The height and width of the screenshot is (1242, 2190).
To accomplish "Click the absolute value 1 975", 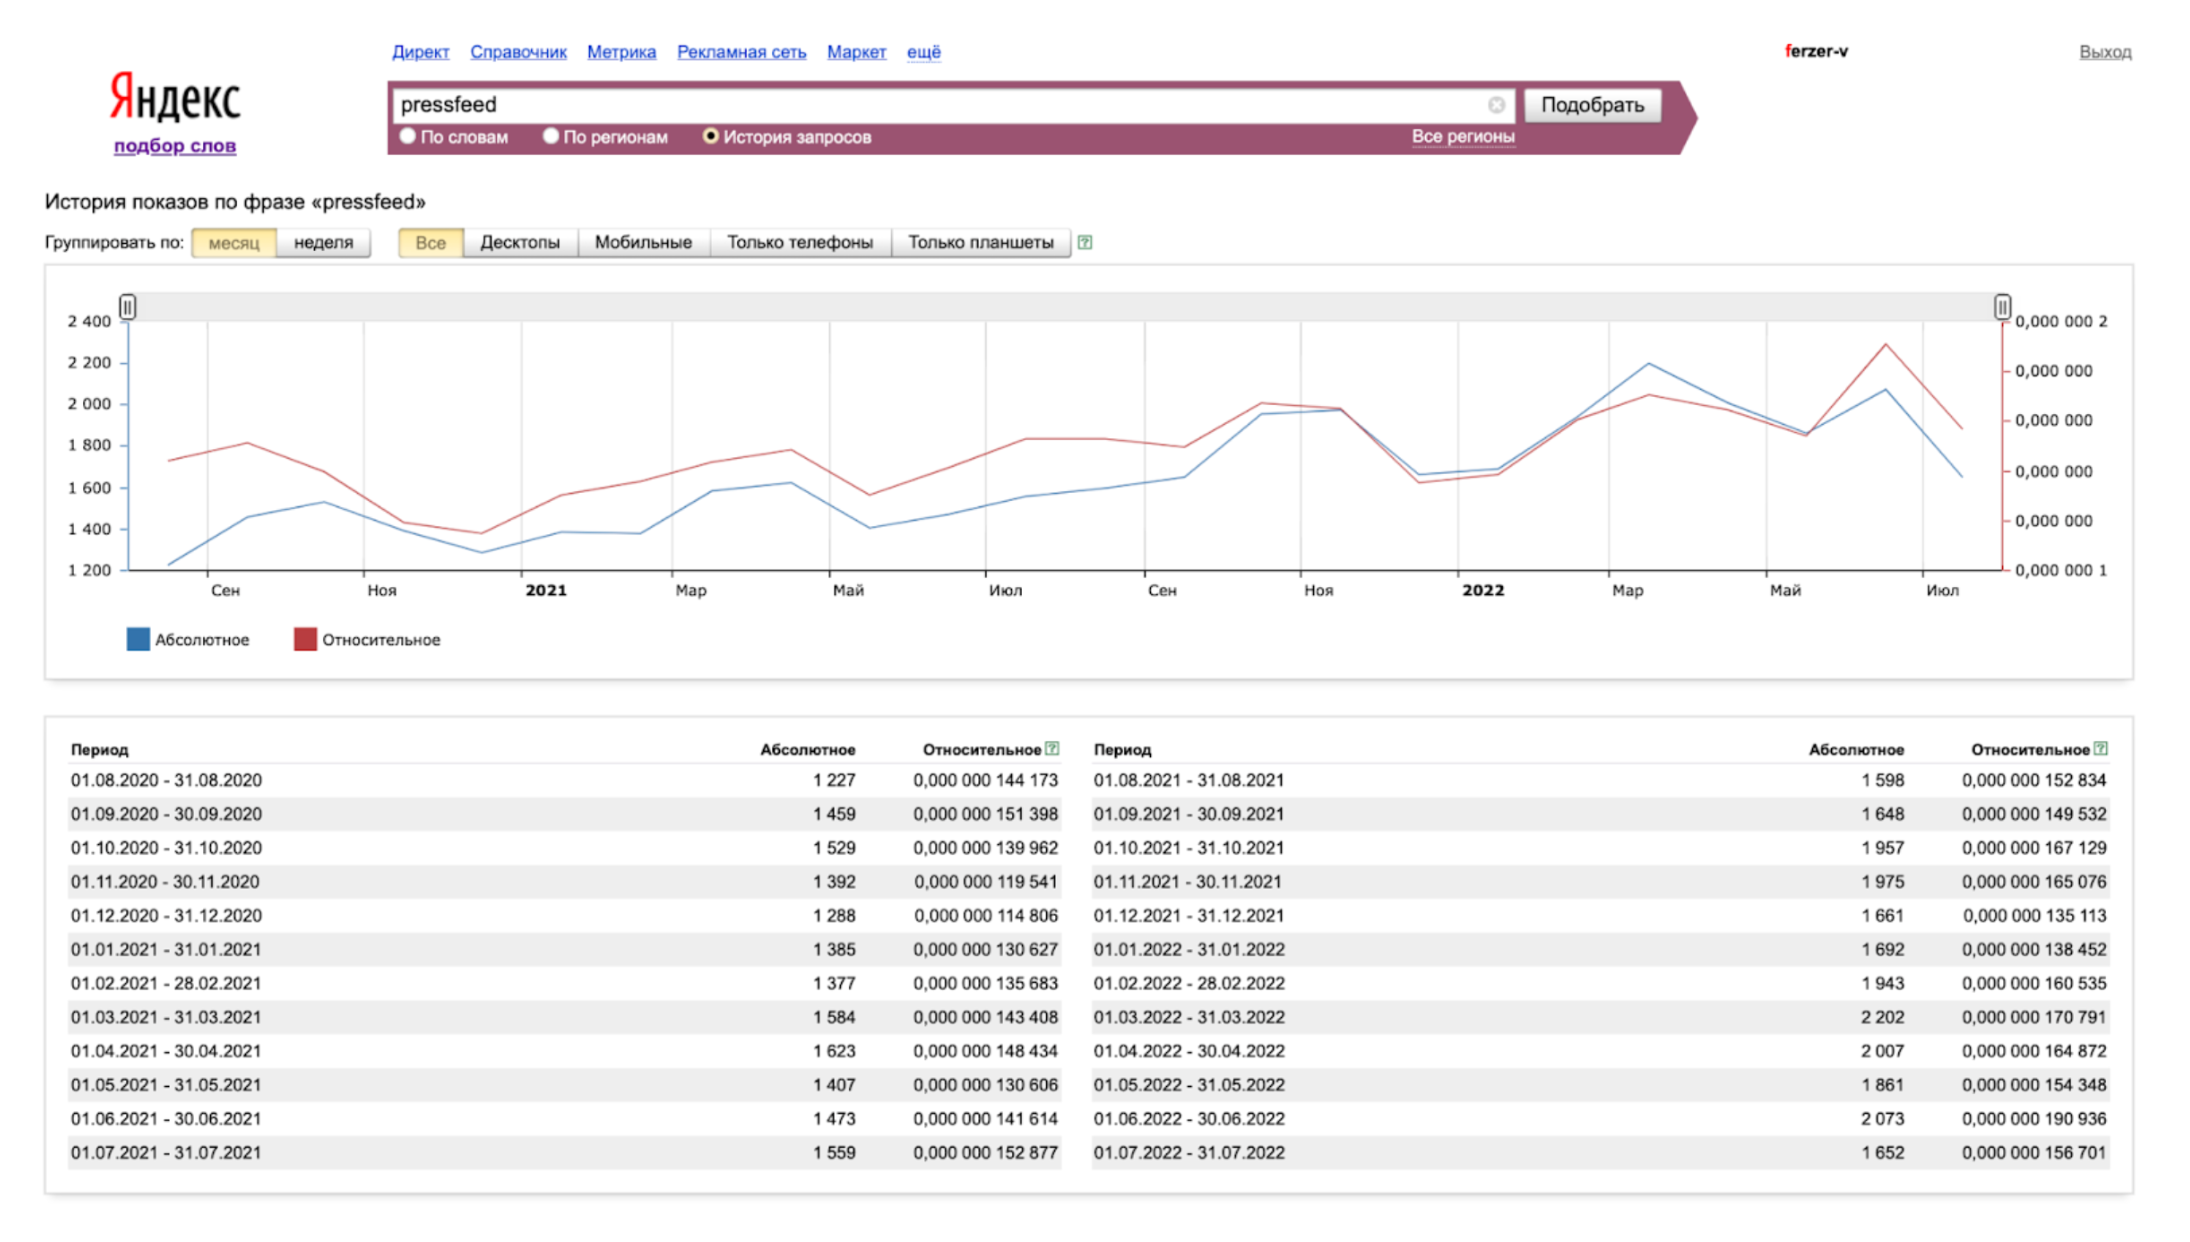I will pos(1882,882).
